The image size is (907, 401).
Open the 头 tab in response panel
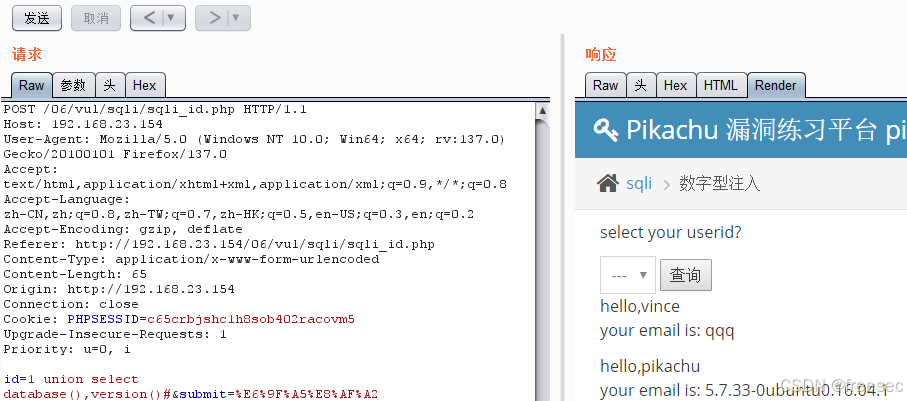point(641,86)
